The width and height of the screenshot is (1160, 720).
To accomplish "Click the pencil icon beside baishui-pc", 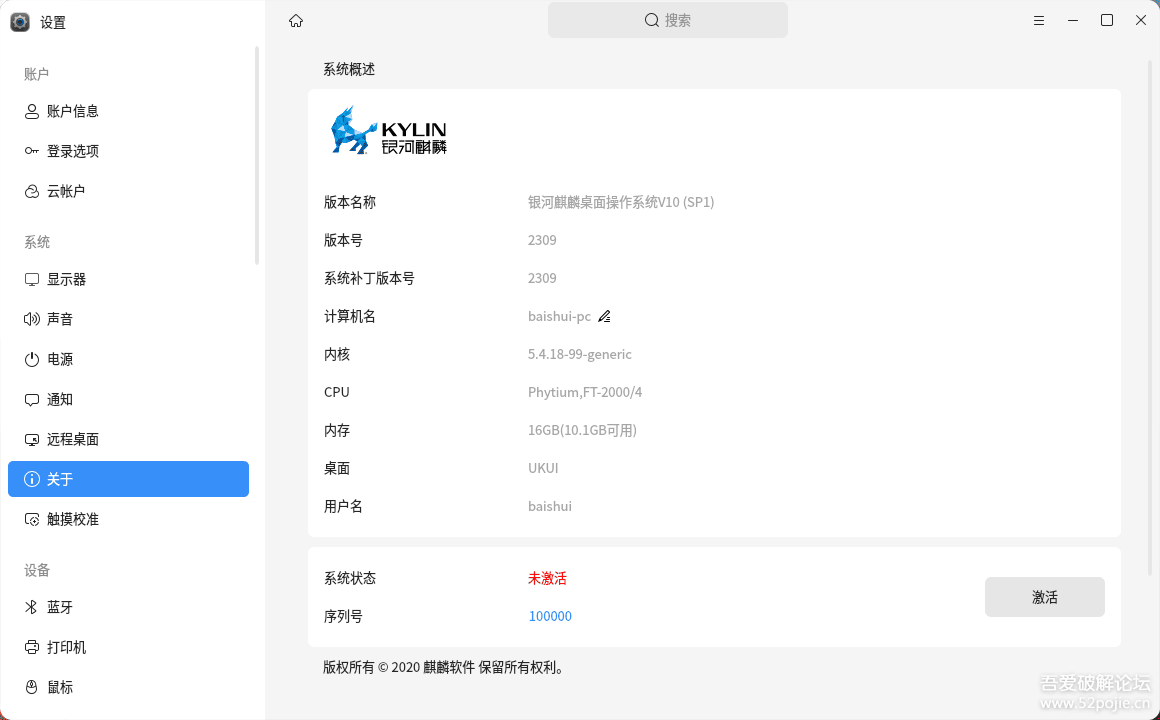I will coord(604,317).
